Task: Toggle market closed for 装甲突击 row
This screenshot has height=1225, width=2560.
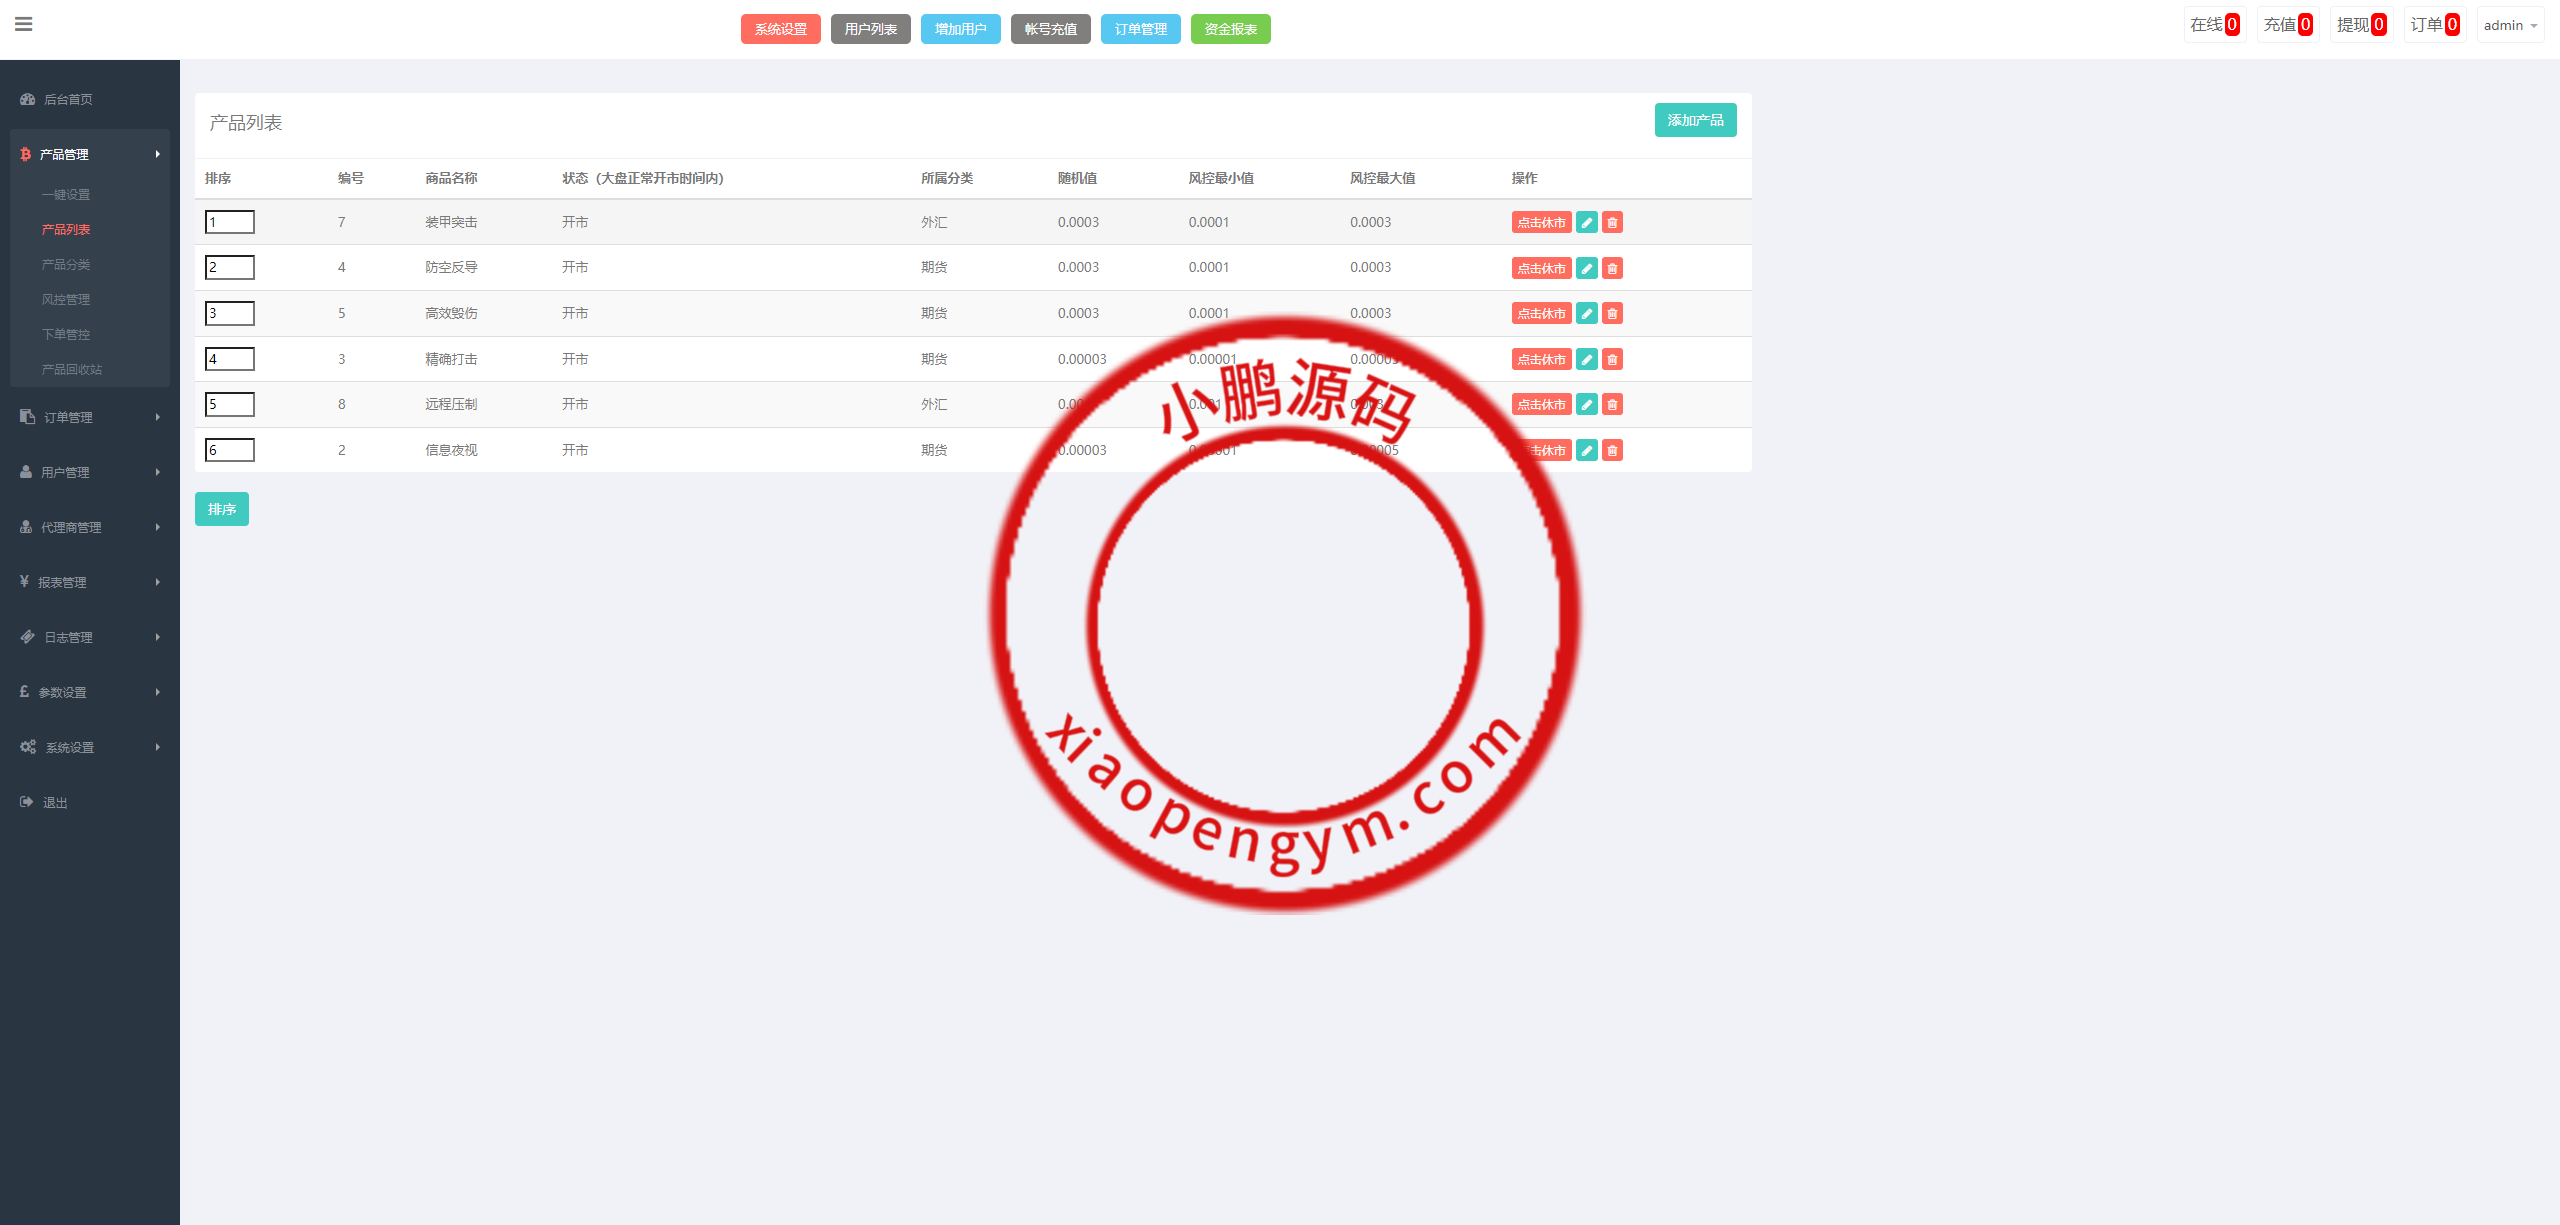Action: [1542, 222]
